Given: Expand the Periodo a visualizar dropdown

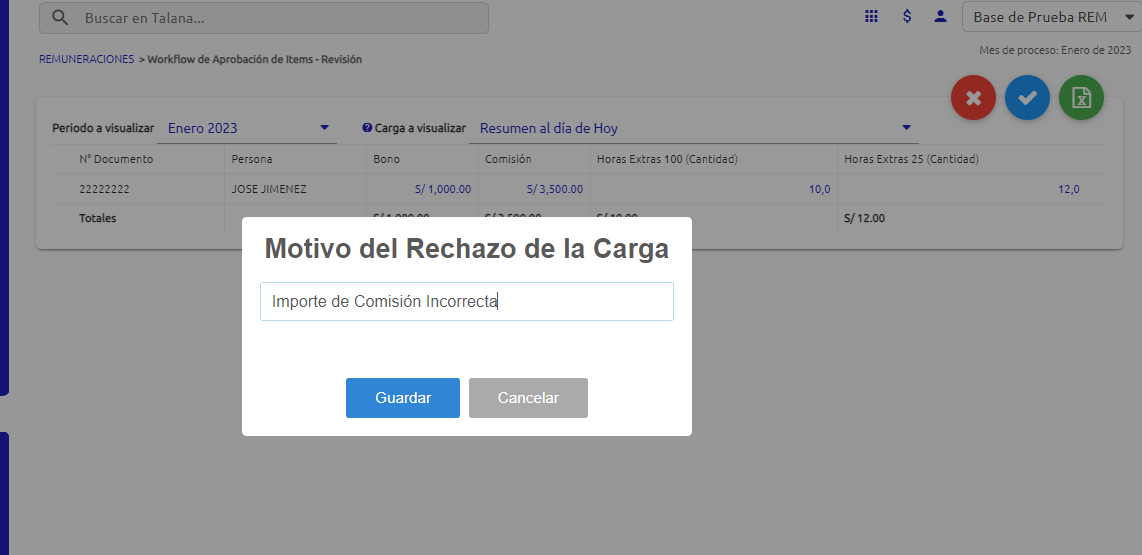Looking at the screenshot, I should (324, 128).
